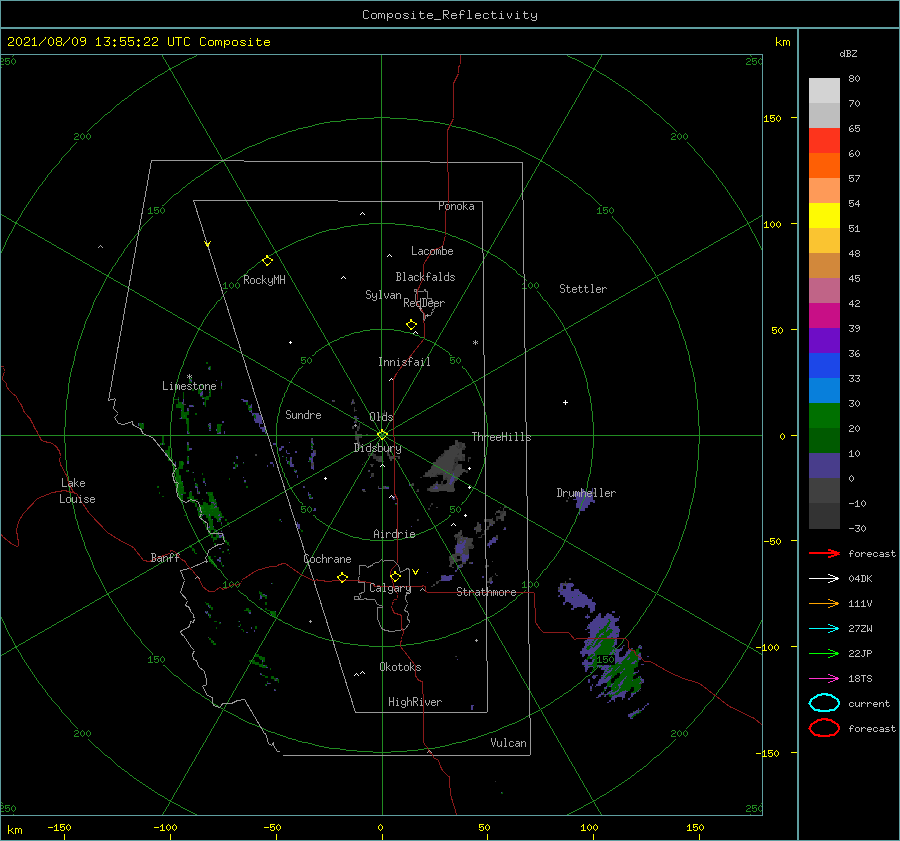This screenshot has height=841, width=900.
Task: Pick the light gray 70-80 dBZ swatch
Action: 824,91
